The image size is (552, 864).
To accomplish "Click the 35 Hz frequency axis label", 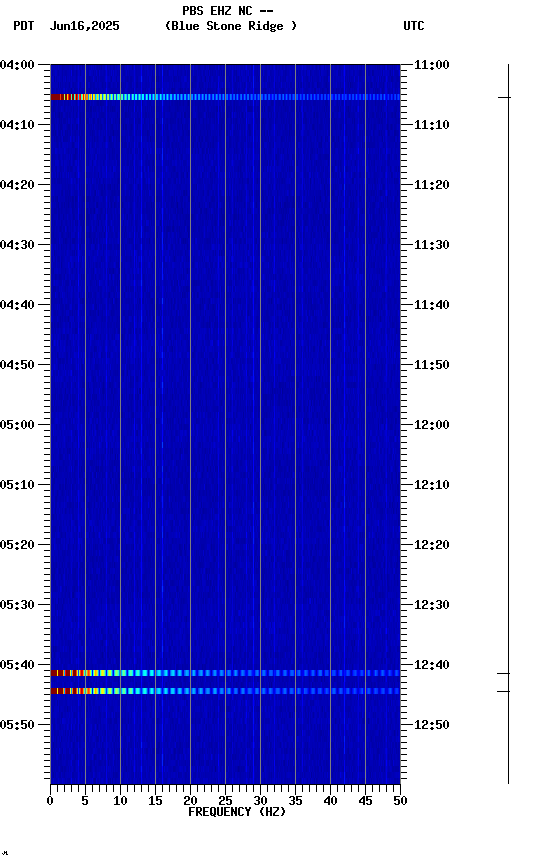I will (295, 801).
